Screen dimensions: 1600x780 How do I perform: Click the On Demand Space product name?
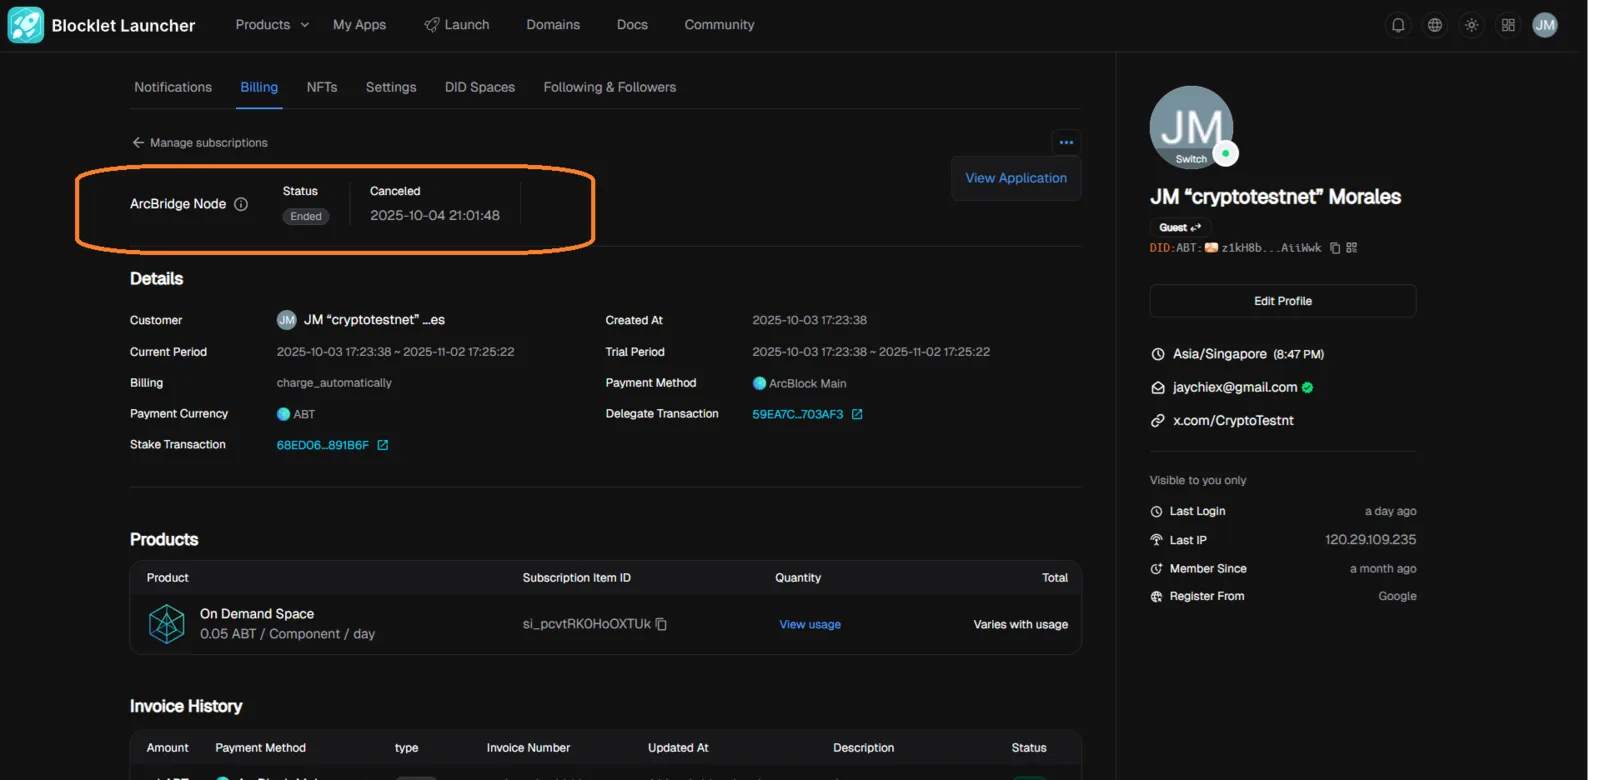pyautogui.click(x=257, y=614)
